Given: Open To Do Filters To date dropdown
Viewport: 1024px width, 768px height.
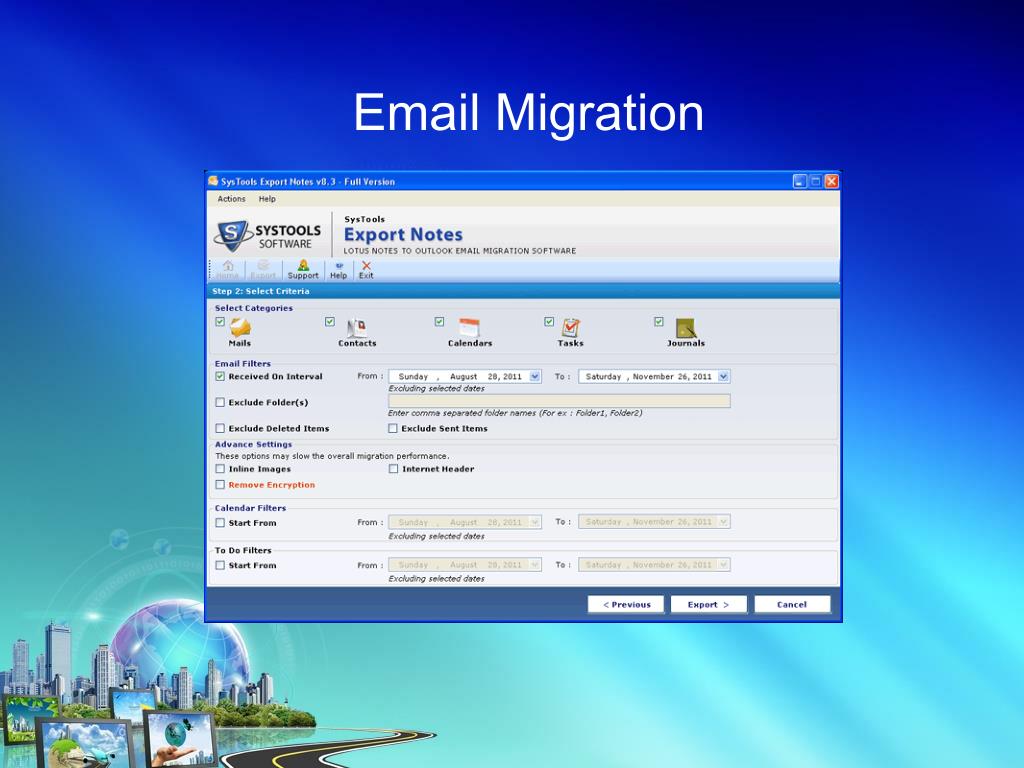Looking at the screenshot, I should tap(723, 564).
